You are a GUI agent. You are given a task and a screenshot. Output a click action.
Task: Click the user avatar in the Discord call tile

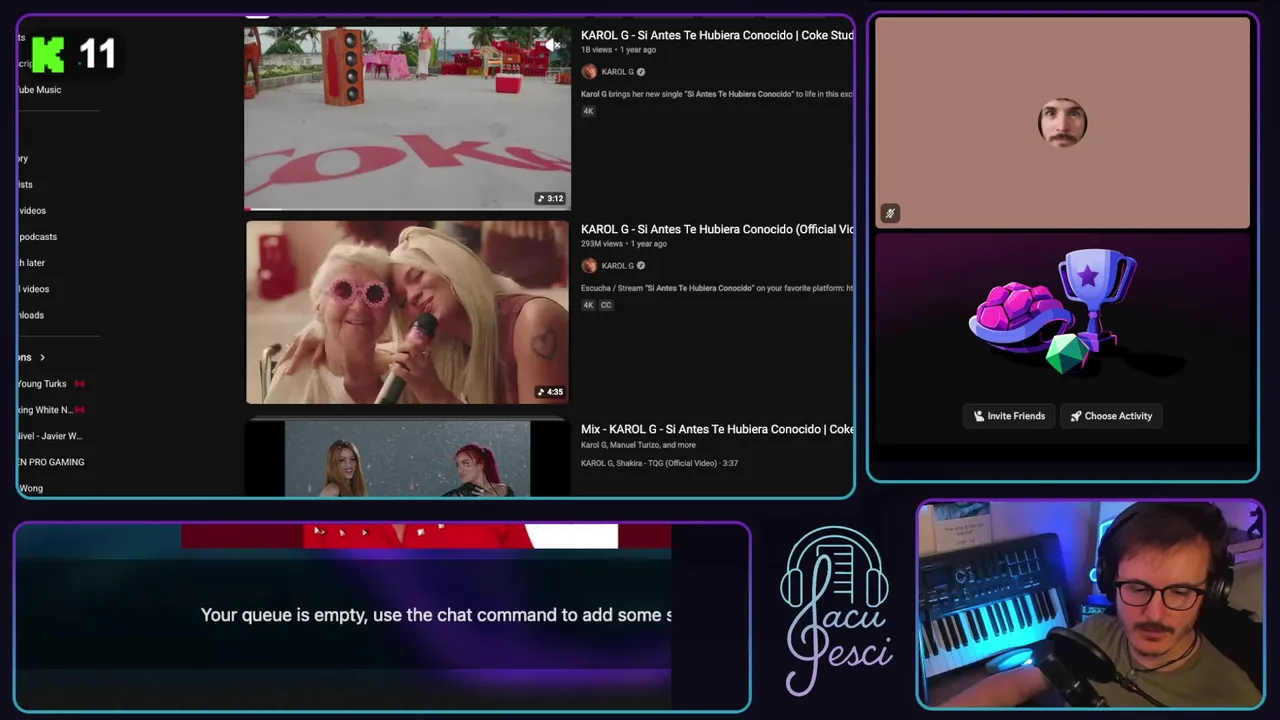tap(1062, 123)
